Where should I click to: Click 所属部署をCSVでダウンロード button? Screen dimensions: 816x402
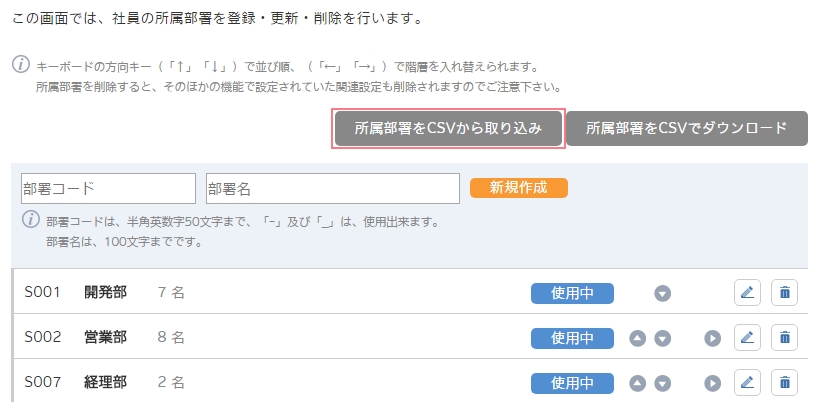pos(687,129)
